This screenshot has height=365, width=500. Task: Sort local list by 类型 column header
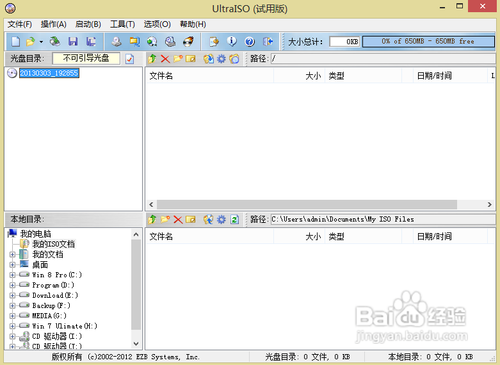pos(363,237)
